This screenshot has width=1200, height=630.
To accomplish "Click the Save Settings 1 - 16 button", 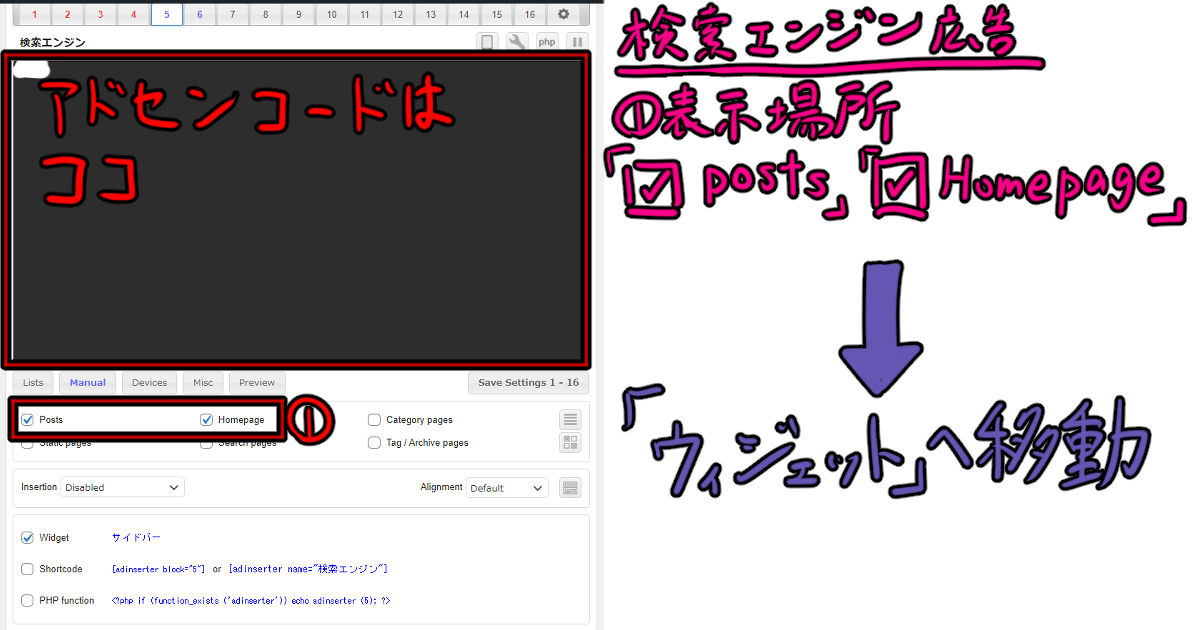I will [528, 382].
